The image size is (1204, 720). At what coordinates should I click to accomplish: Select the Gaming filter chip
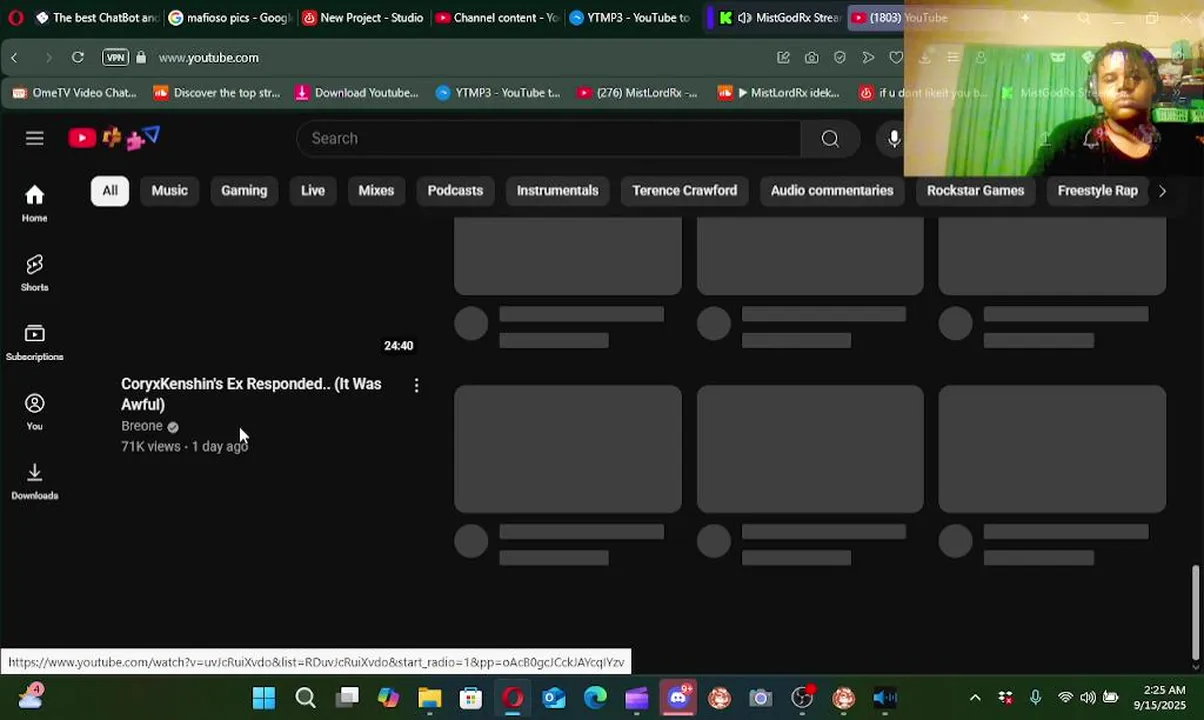pos(244,190)
